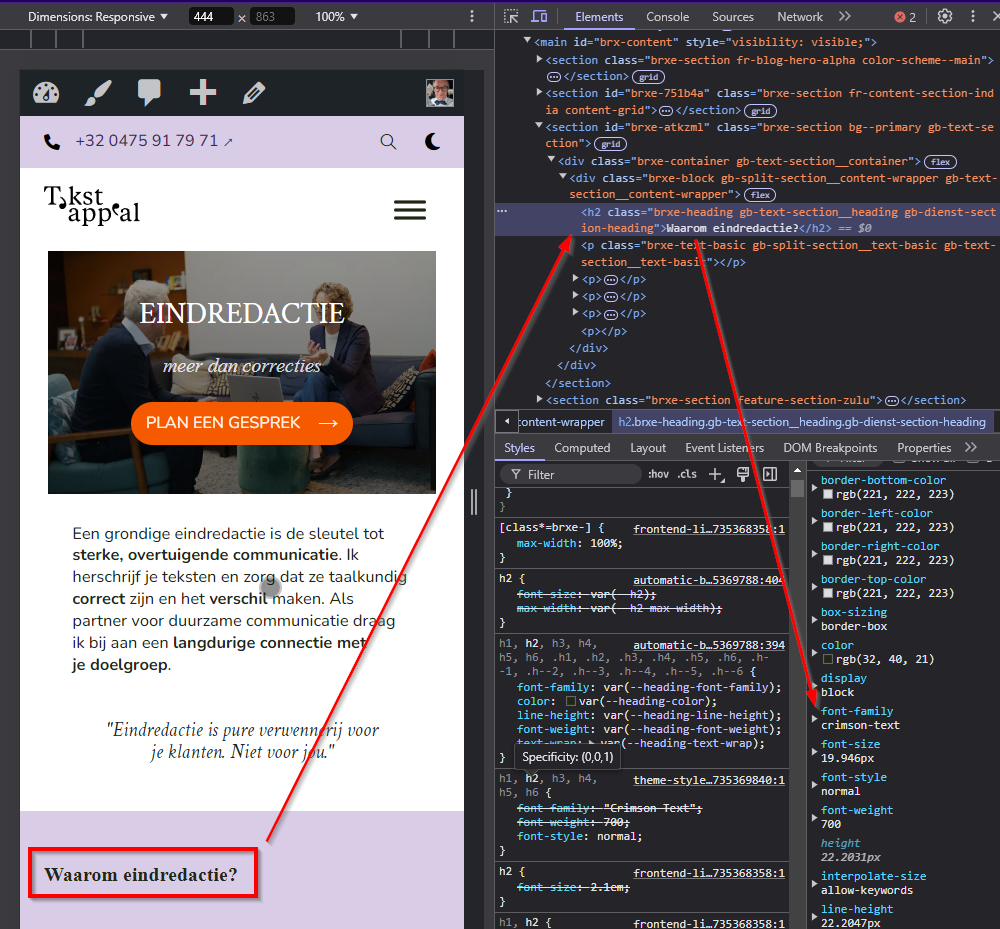1000x929 pixels.
Task: Select the Layout sidebar tab
Action: [x=648, y=448]
